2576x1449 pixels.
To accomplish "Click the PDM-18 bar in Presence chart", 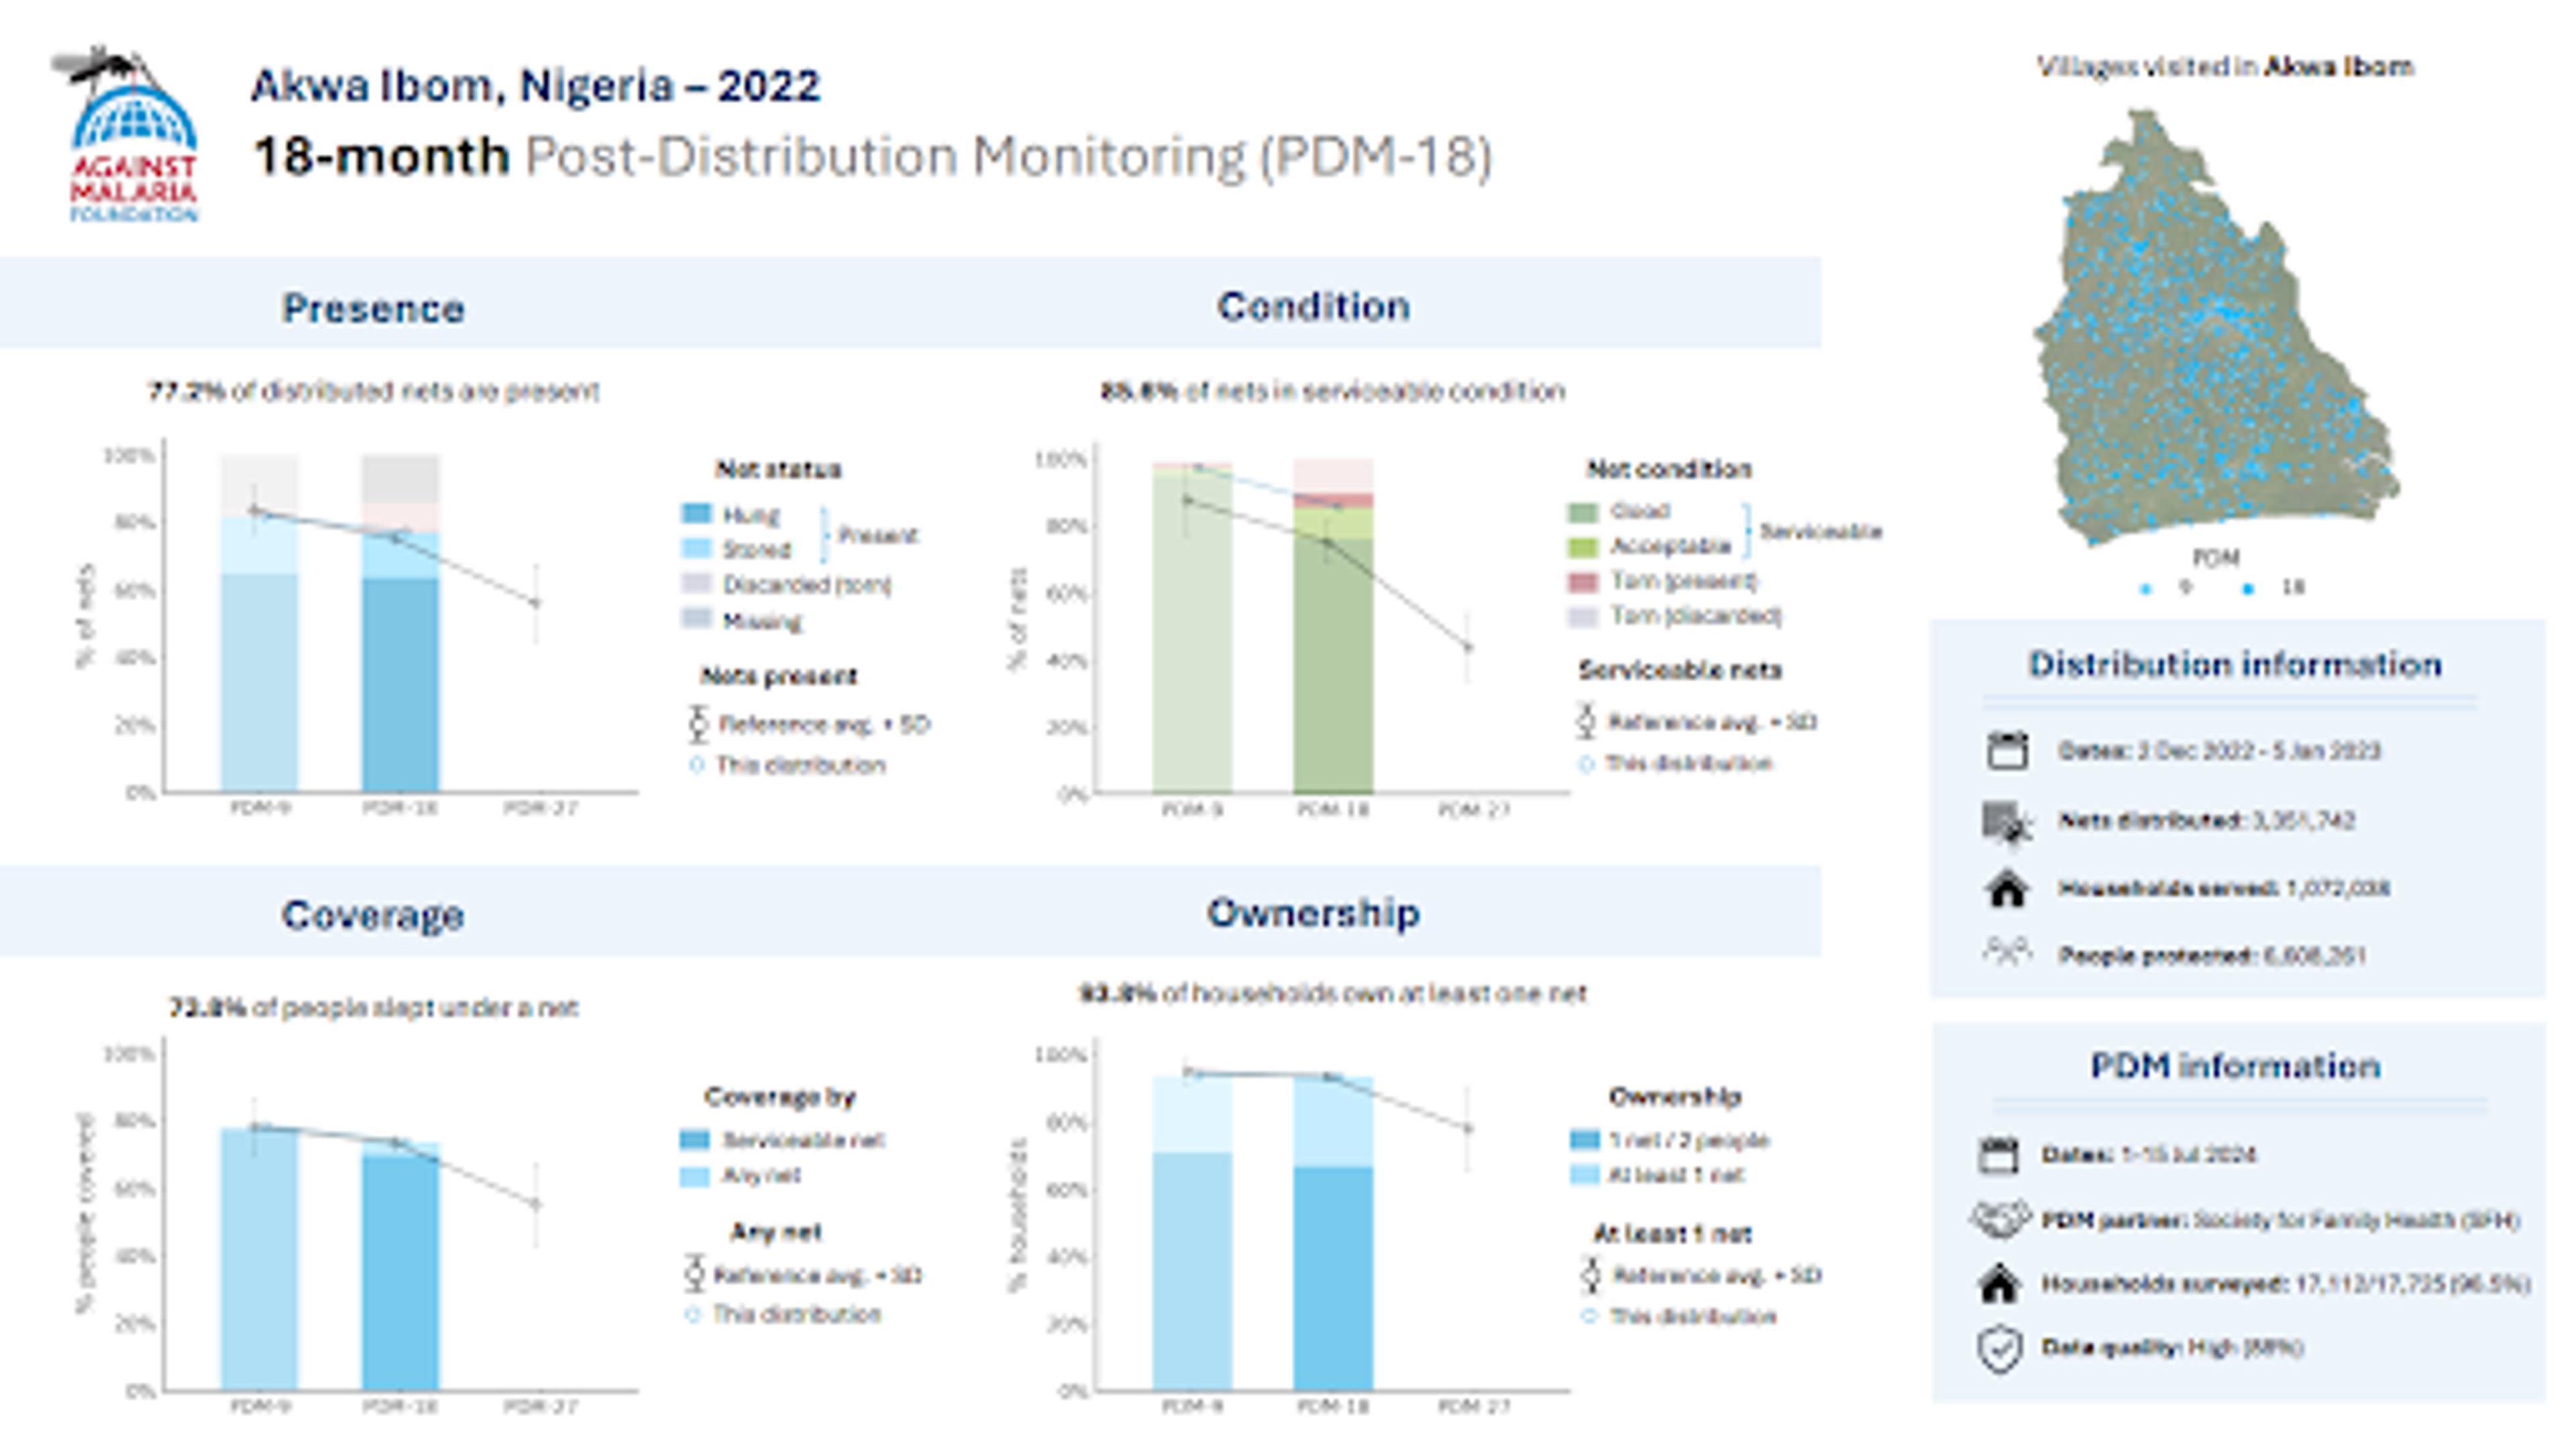I will pyautogui.click(x=400, y=680).
